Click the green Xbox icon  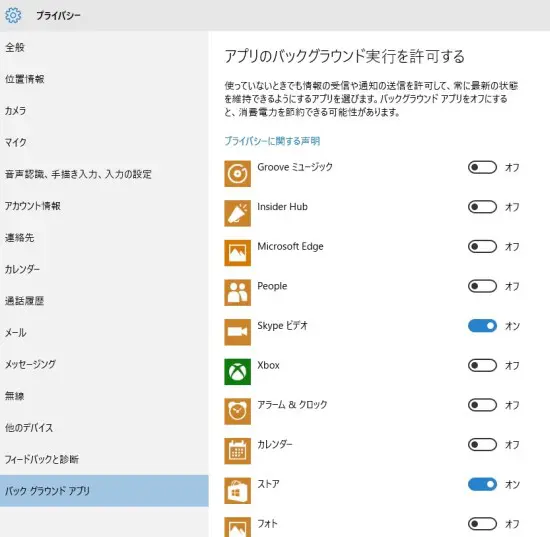pyautogui.click(x=237, y=372)
